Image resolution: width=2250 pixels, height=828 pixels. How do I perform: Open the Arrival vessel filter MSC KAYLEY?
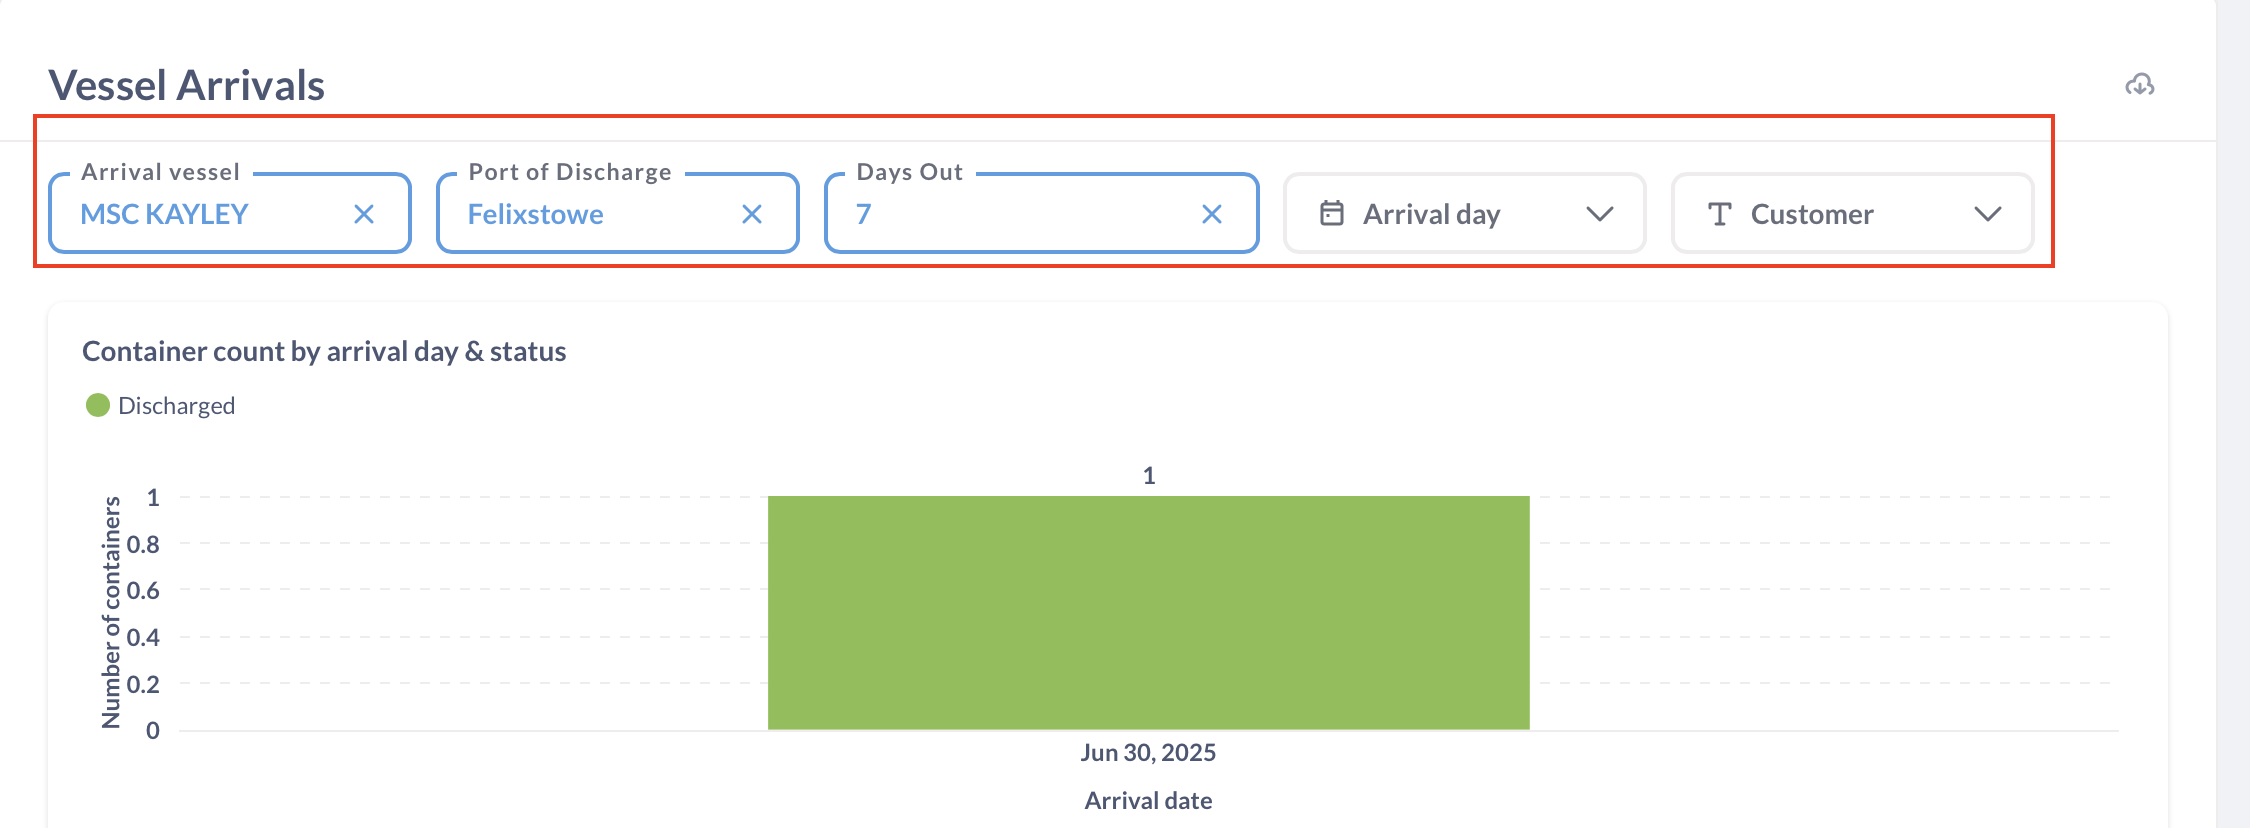point(165,214)
